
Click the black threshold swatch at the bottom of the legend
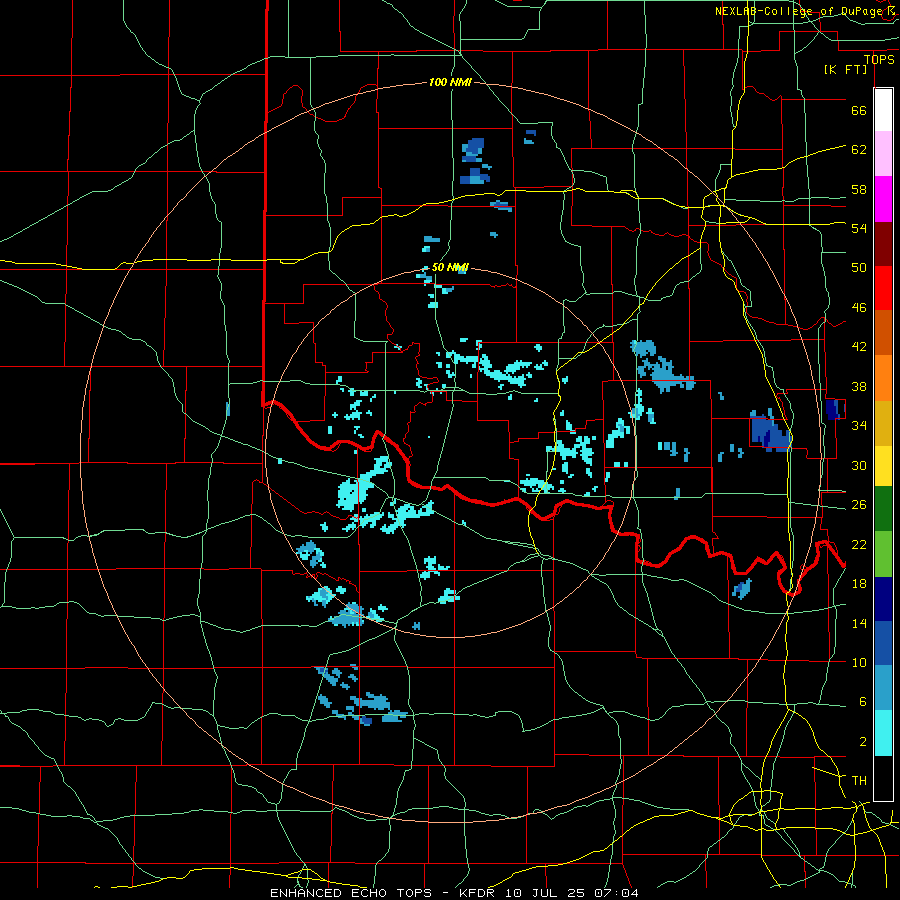tap(883, 778)
